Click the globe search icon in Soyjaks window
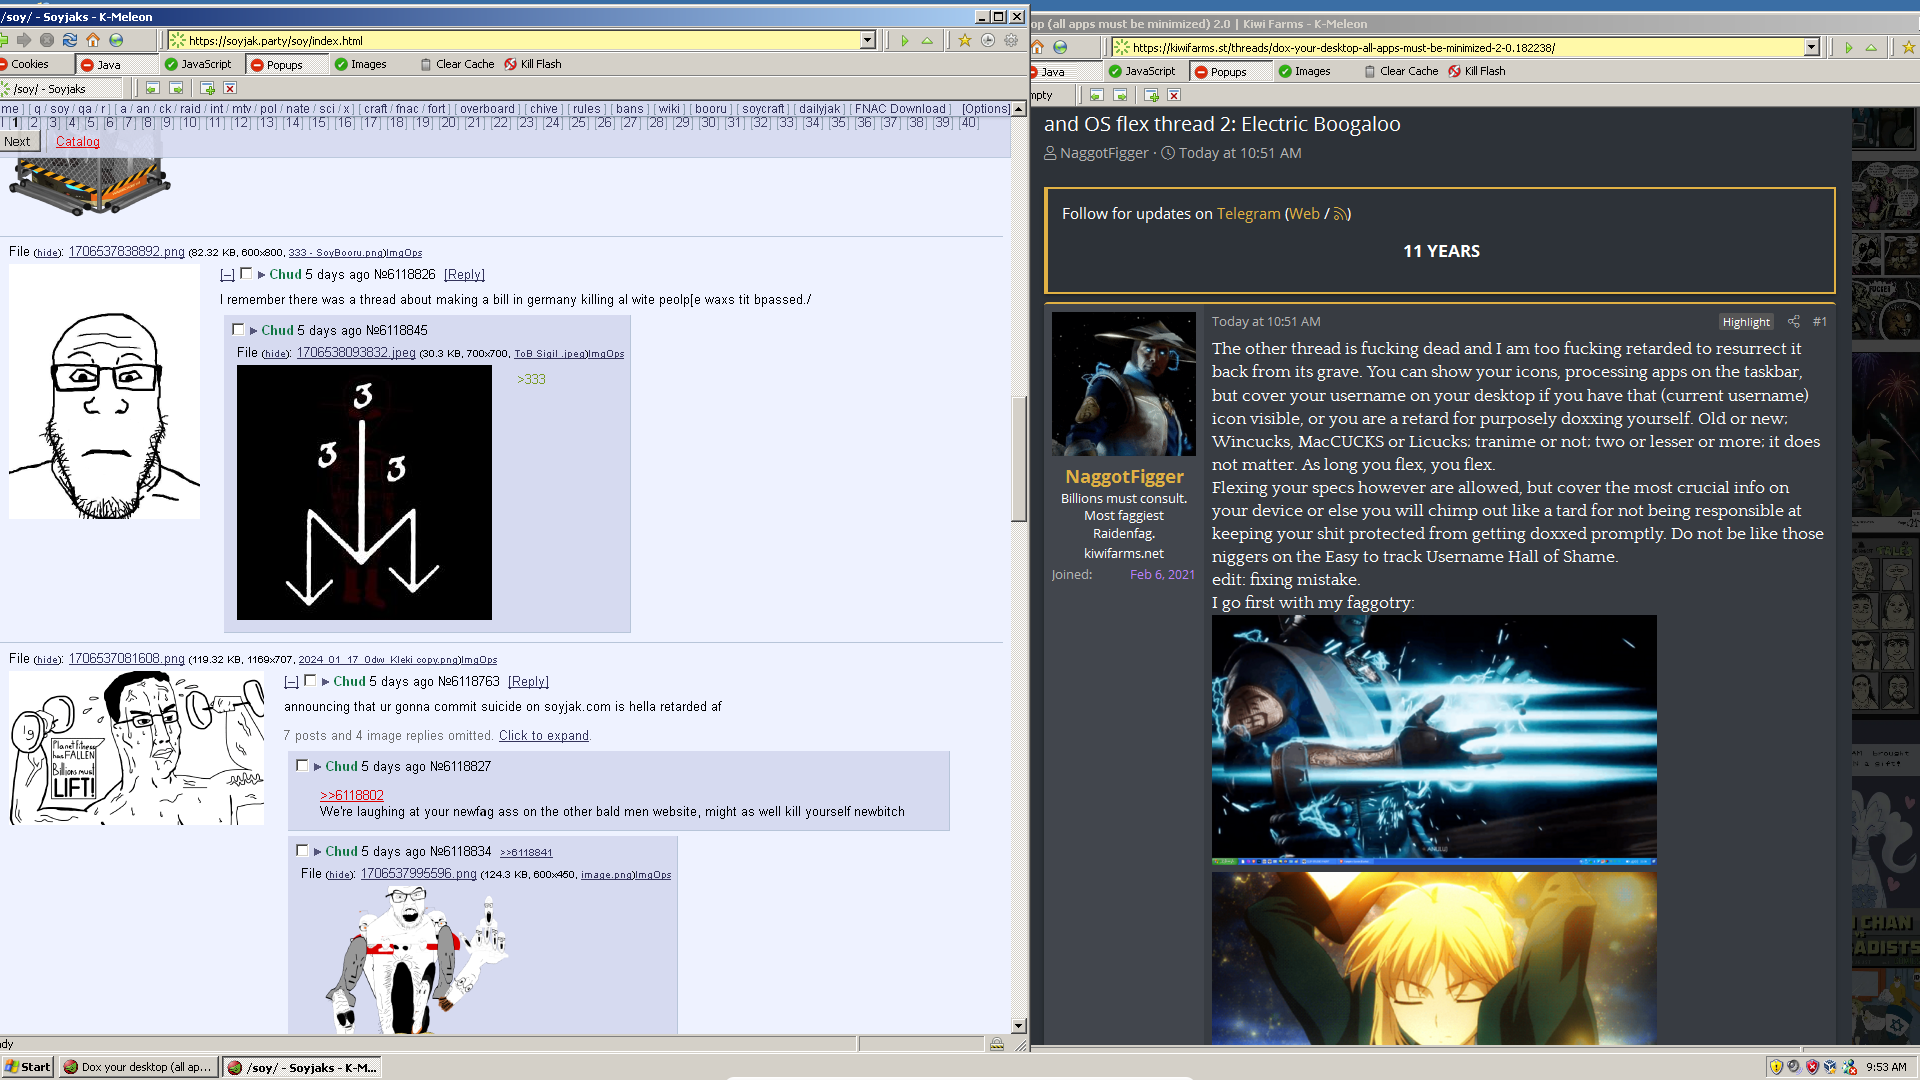Image resolution: width=1920 pixels, height=1080 pixels. coord(116,40)
